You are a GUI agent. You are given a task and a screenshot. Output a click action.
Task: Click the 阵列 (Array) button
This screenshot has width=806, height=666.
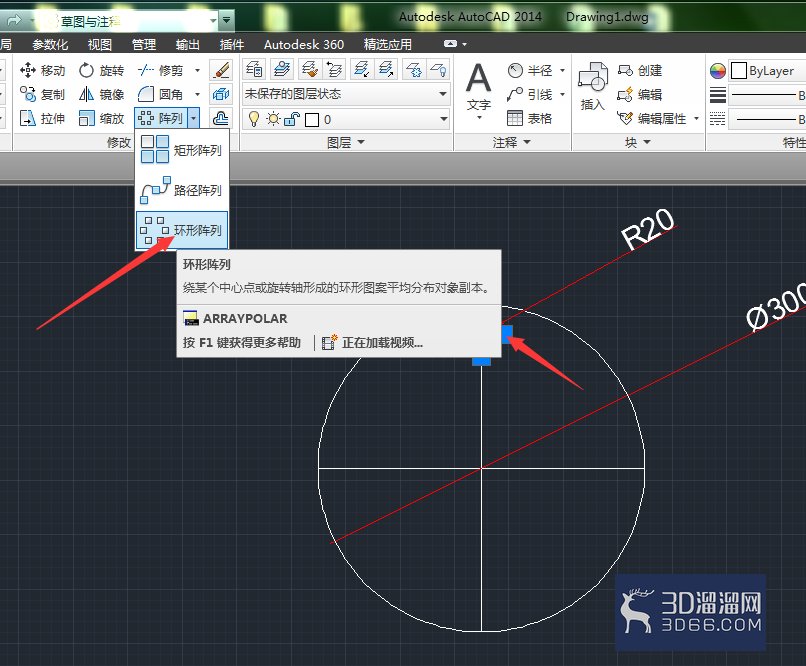(x=161, y=118)
